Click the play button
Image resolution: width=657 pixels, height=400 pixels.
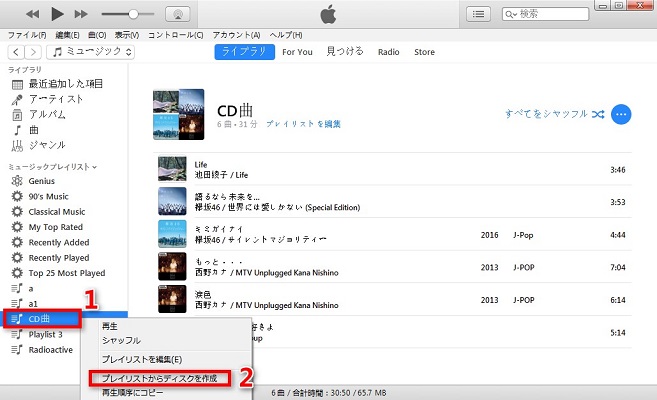(x=57, y=14)
